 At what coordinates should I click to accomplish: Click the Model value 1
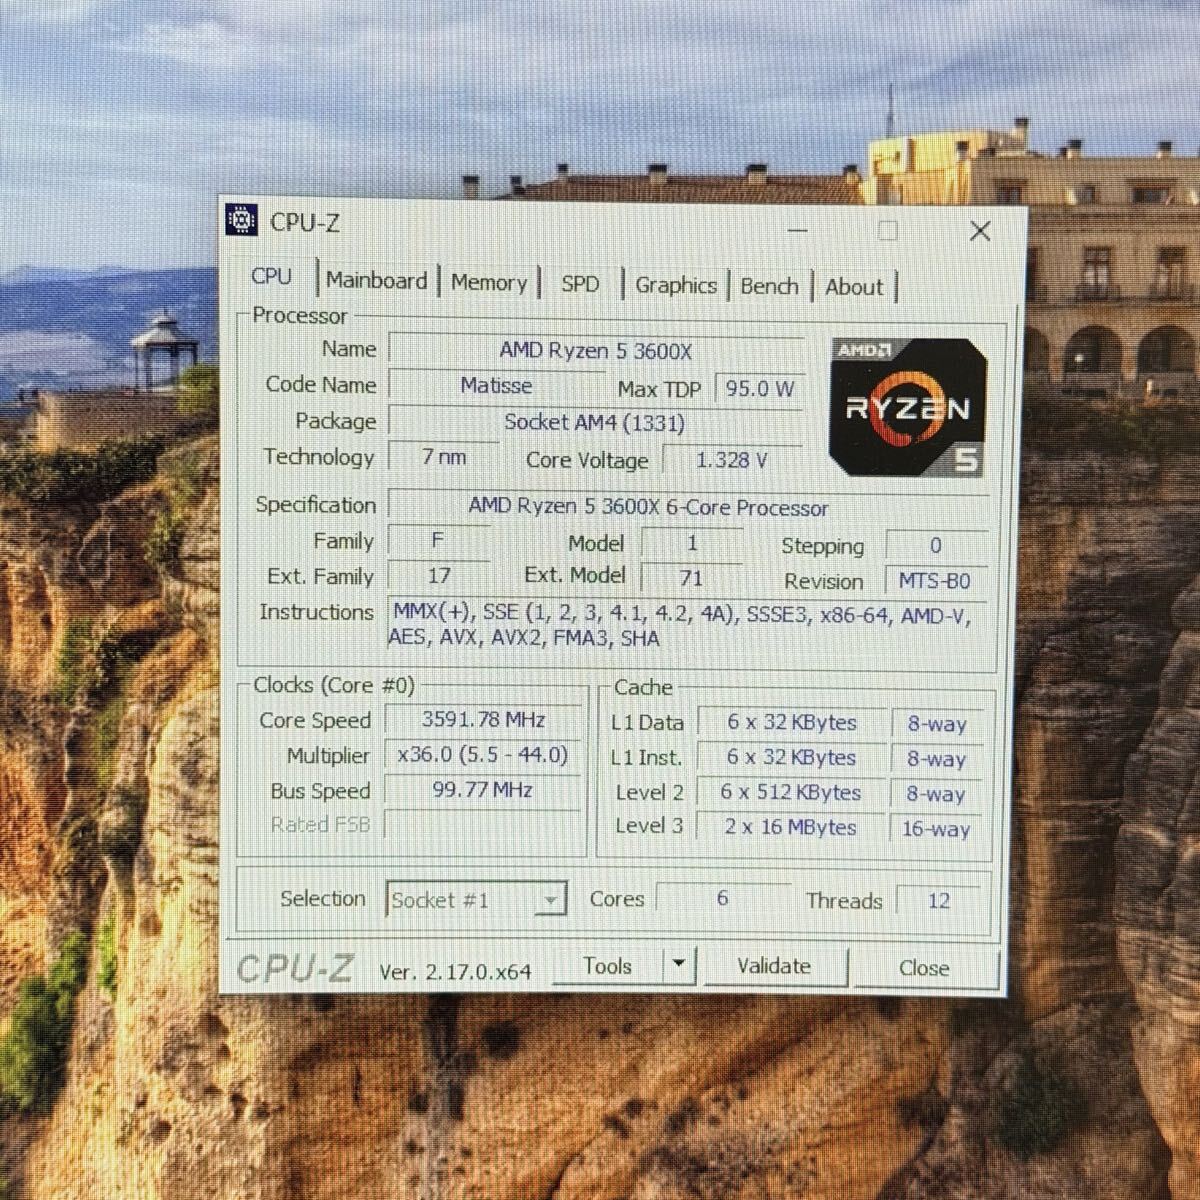point(691,544)
